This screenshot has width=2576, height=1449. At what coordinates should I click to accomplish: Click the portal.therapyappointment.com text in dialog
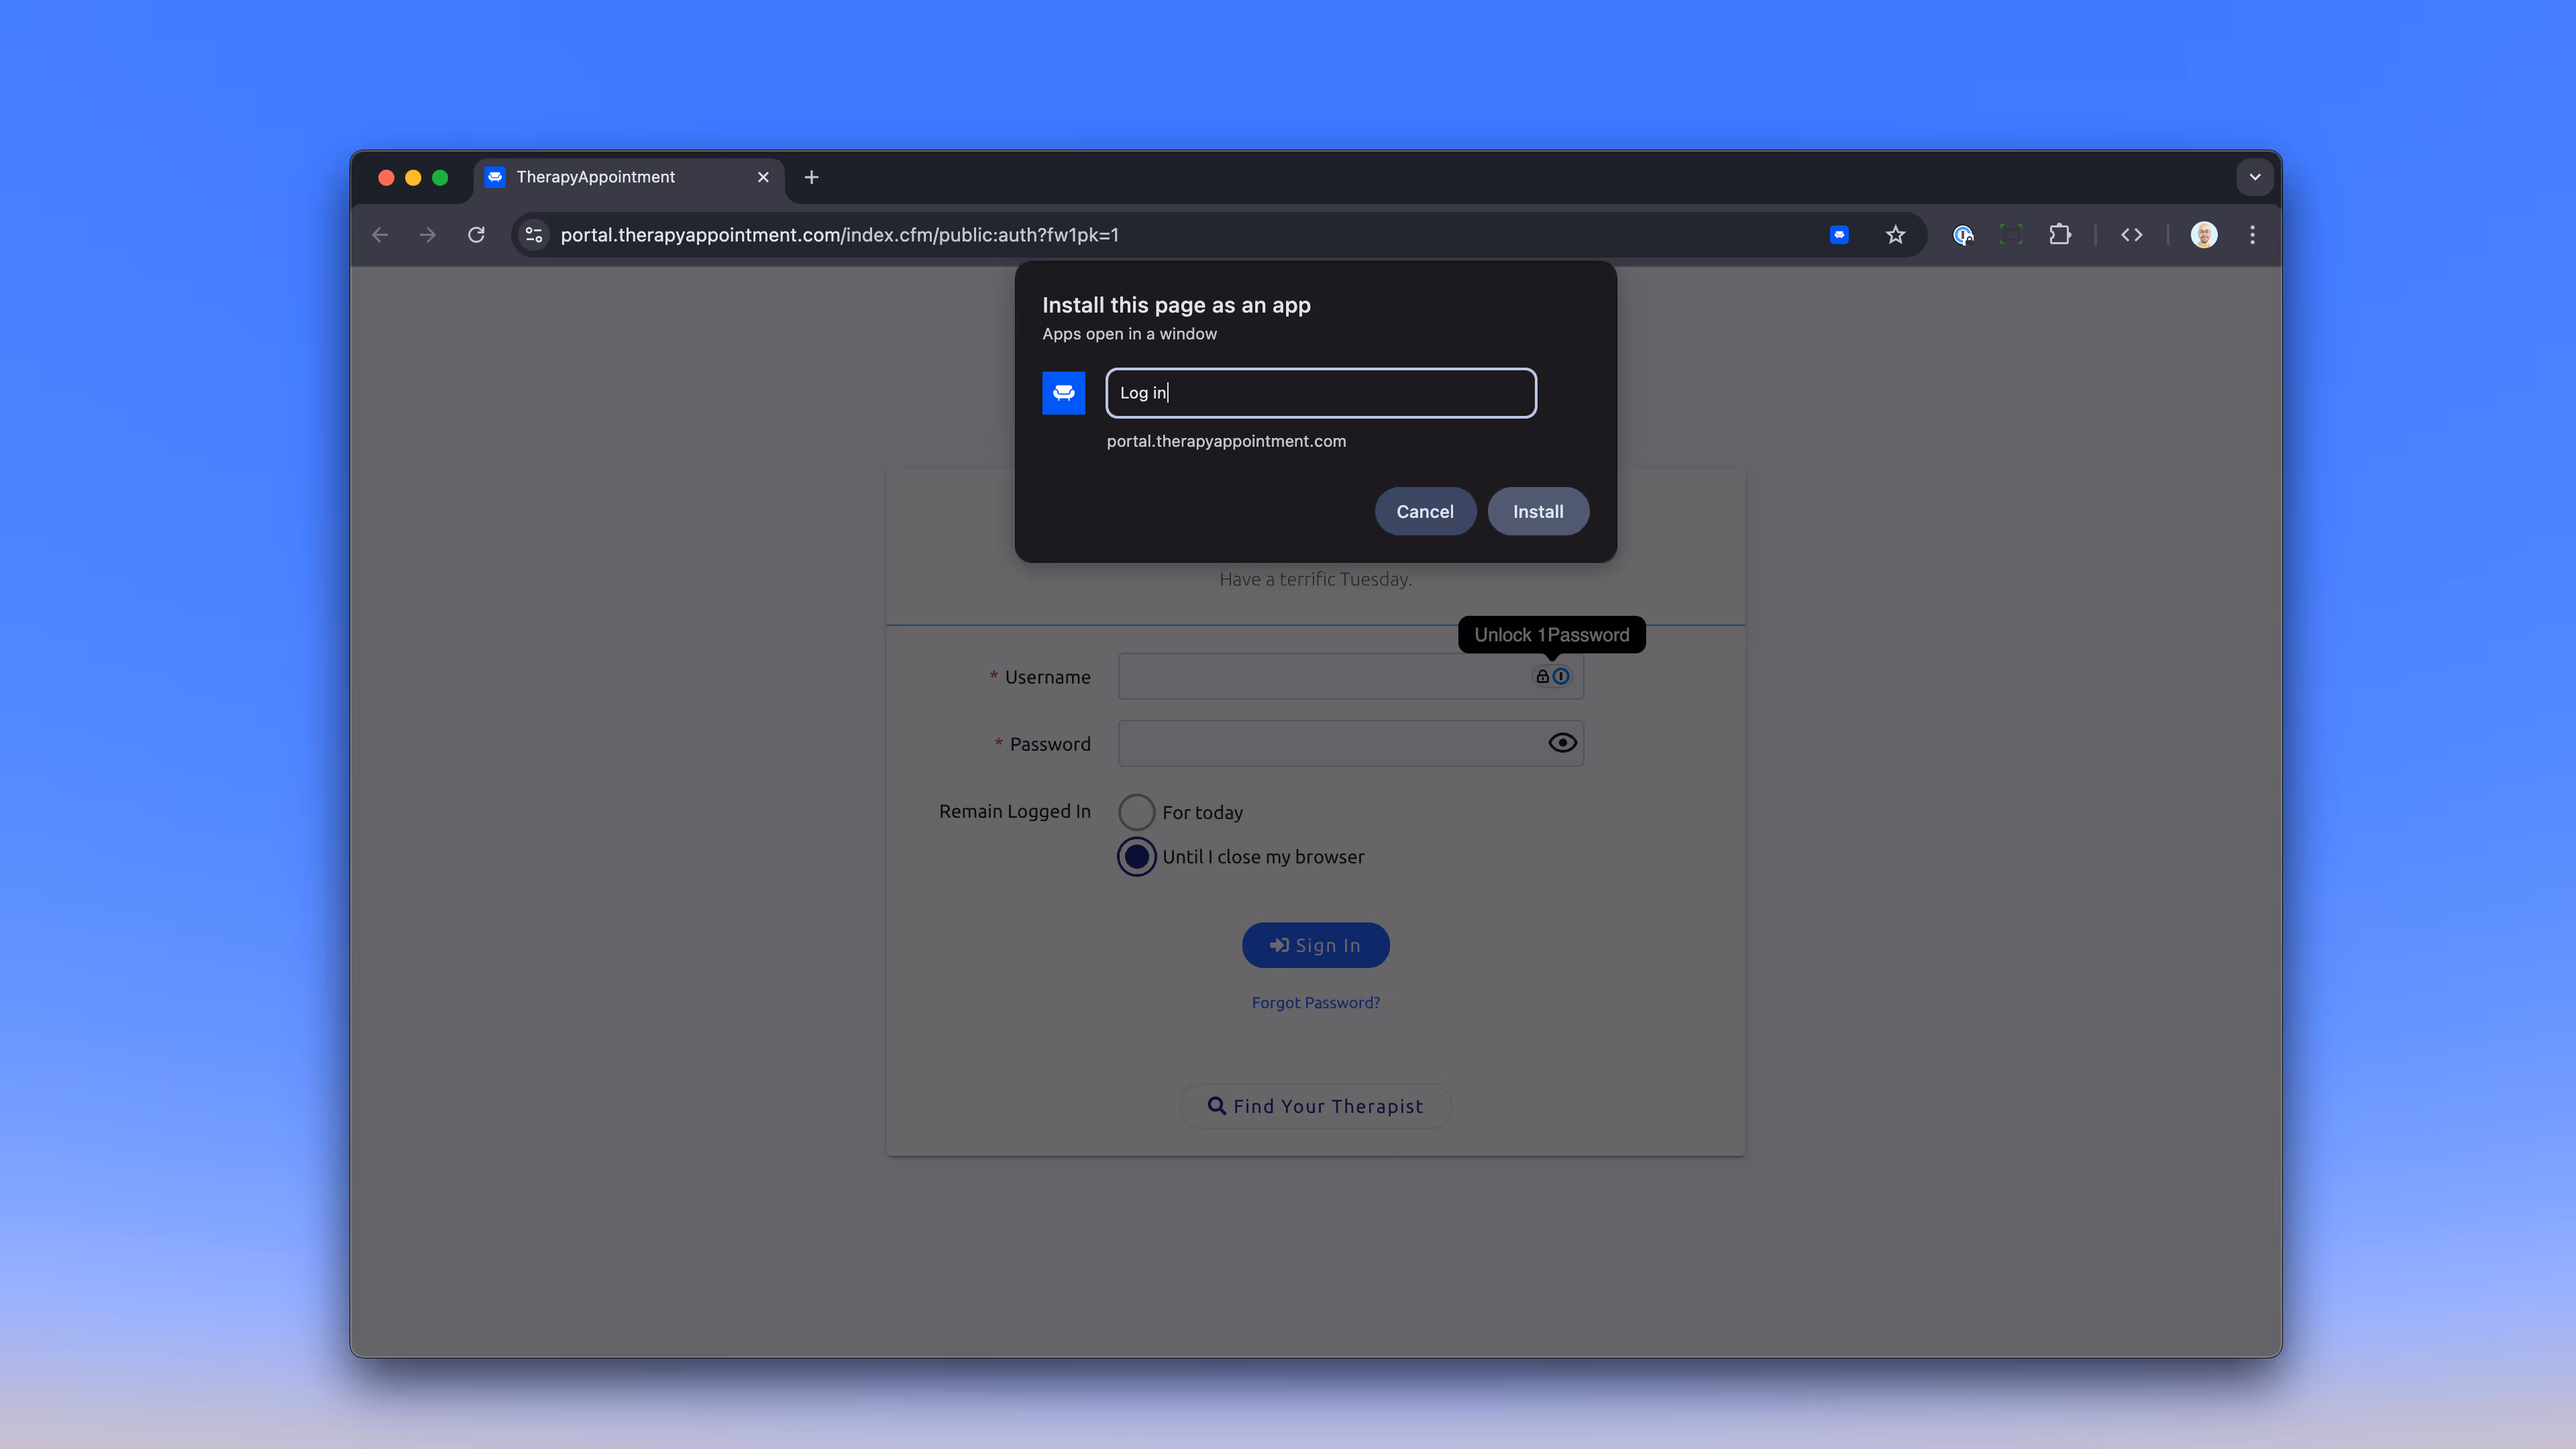click(1226, 441)
